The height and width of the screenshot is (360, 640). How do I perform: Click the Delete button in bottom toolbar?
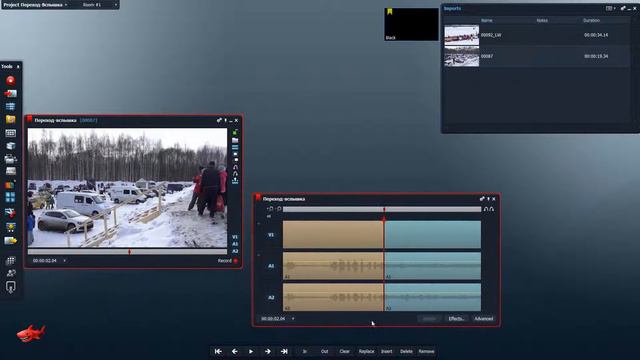(406, 351)
